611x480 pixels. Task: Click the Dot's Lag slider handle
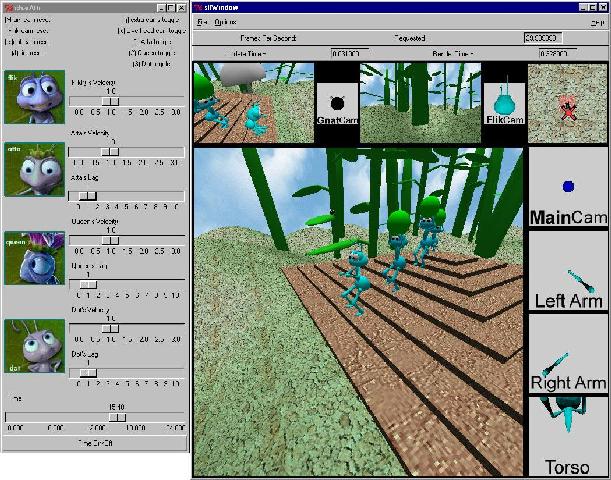(x=88, y=373)
